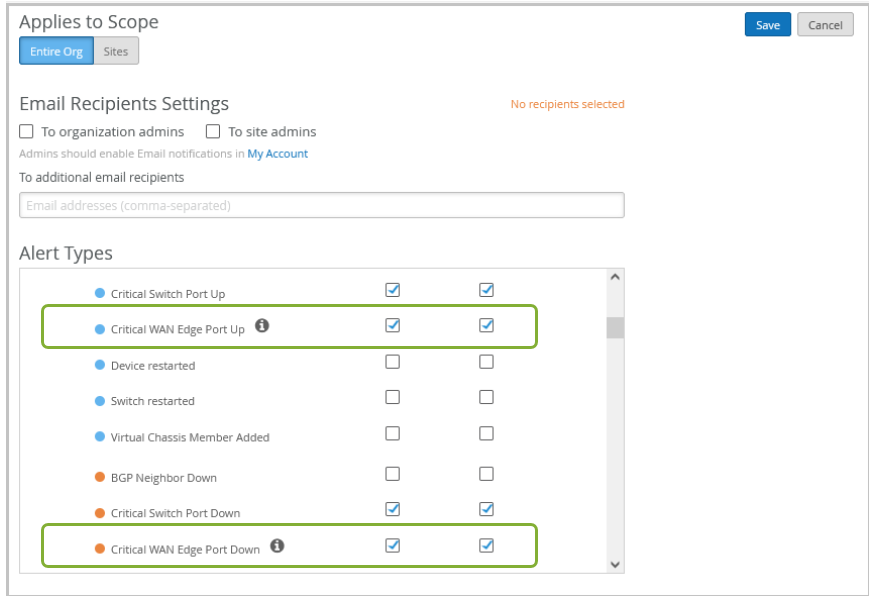The image size is (876, 602).
Task: Tick second checkbox for BGP Neighbor Down
Action: pos(486,474)
